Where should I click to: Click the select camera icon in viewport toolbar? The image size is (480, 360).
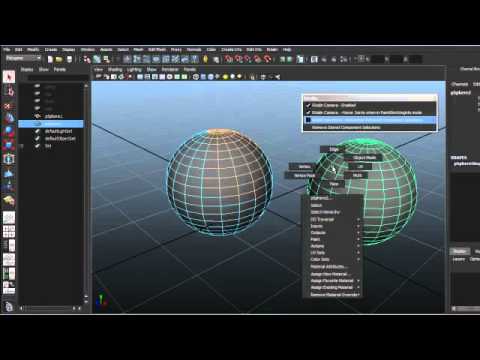pos(99,77)
